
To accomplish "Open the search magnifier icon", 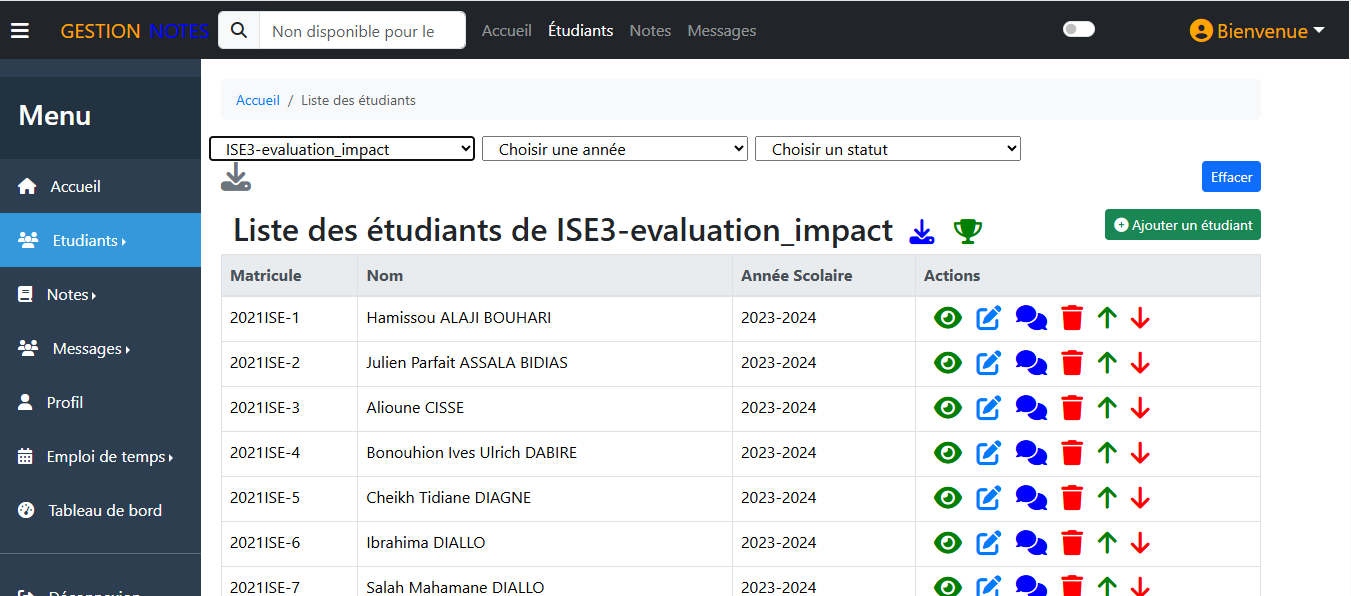I will [x=238, y=29].
